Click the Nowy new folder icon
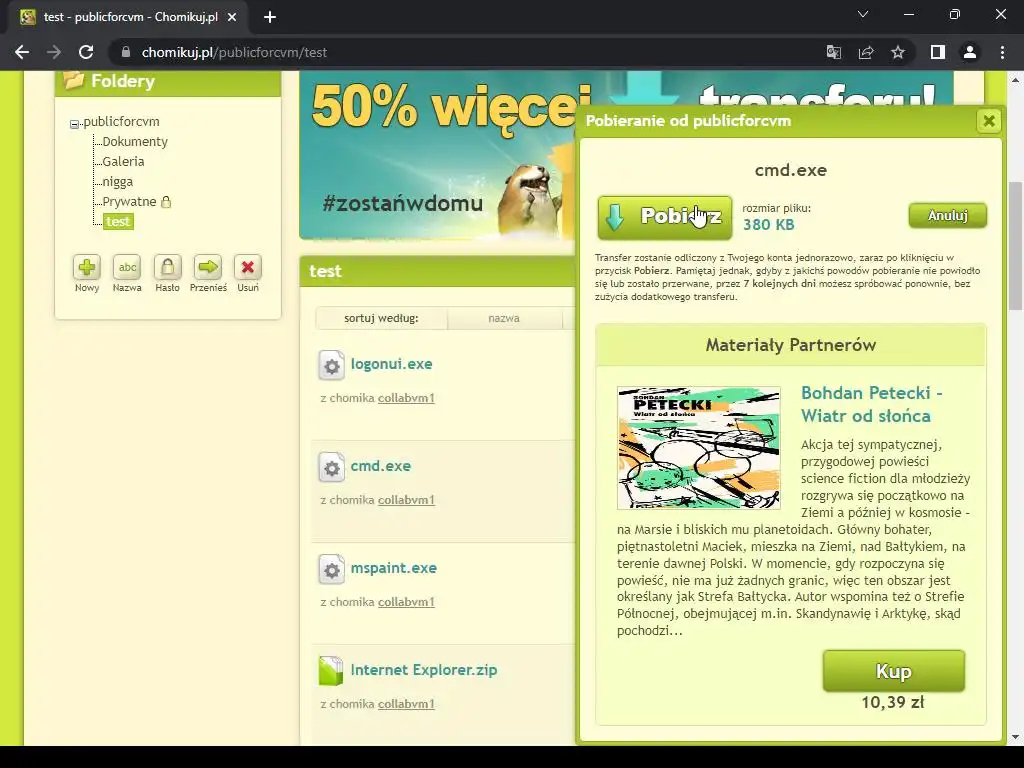This screenshot has height=768, width=1024. click(87, 267)
